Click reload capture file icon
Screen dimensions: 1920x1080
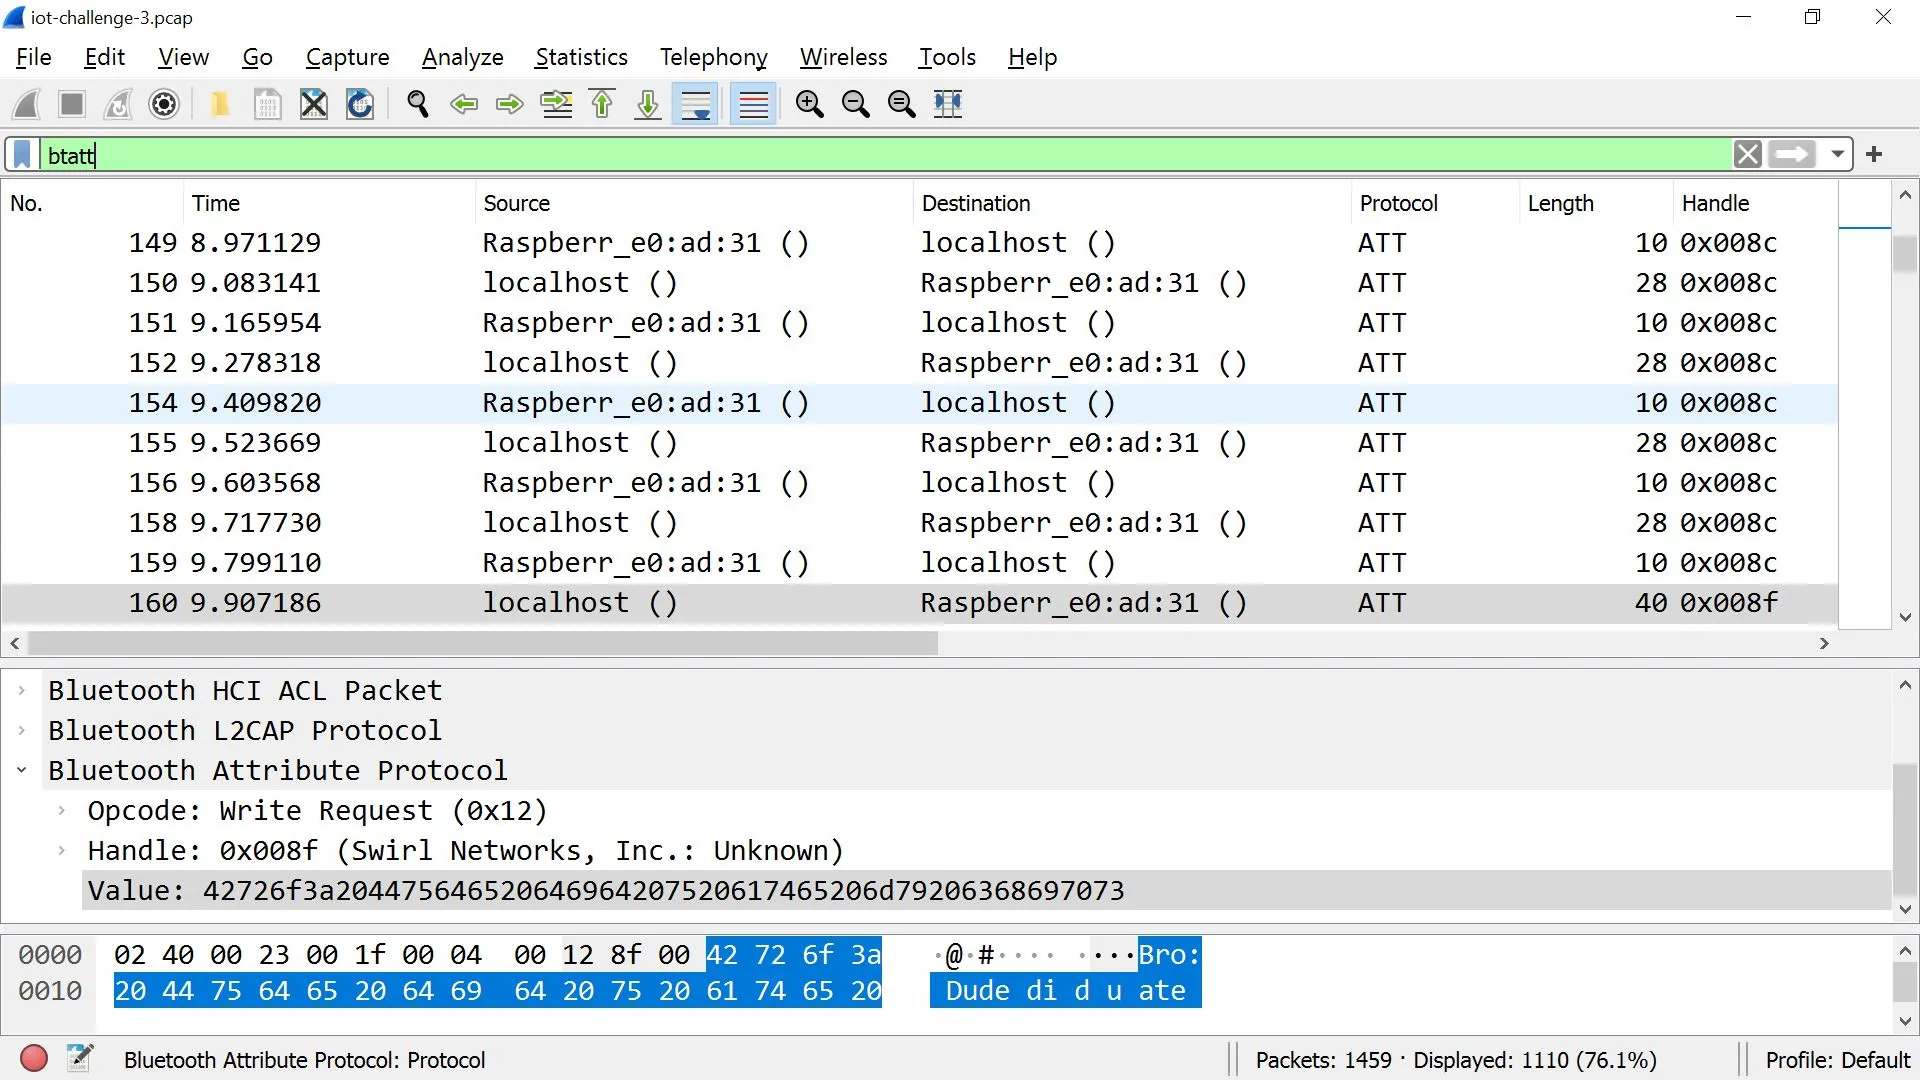coord(360,104)
